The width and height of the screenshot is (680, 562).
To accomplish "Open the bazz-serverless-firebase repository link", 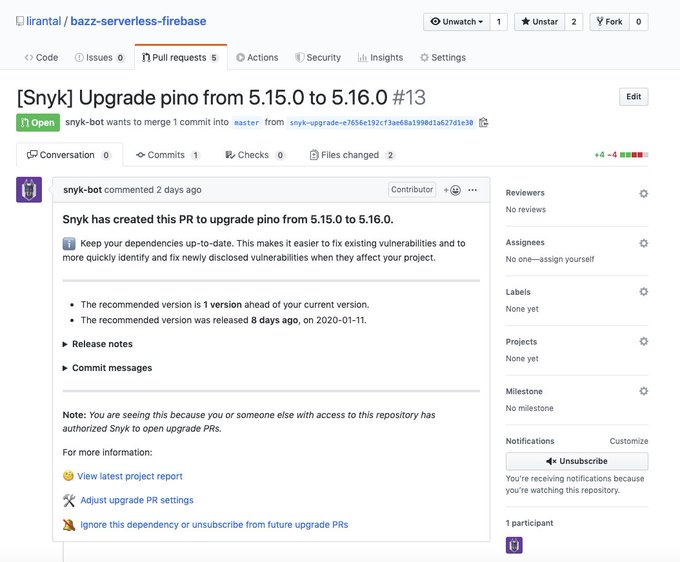I will click(x=138, y=21).
